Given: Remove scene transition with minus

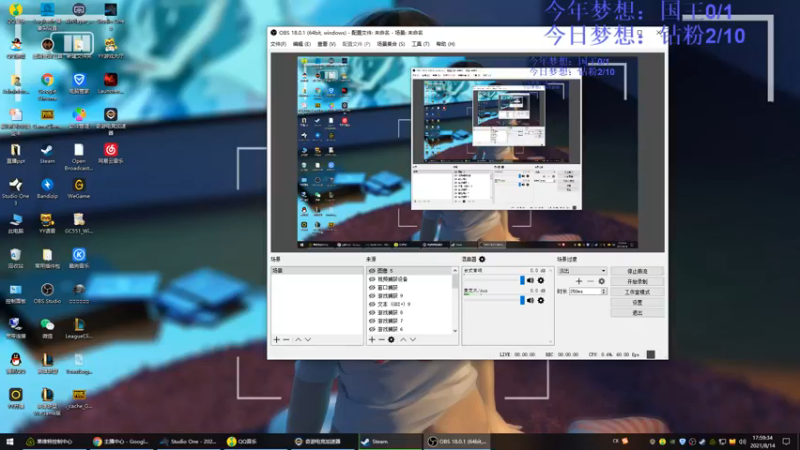Looking at the screenshot, I should [590, 281].
